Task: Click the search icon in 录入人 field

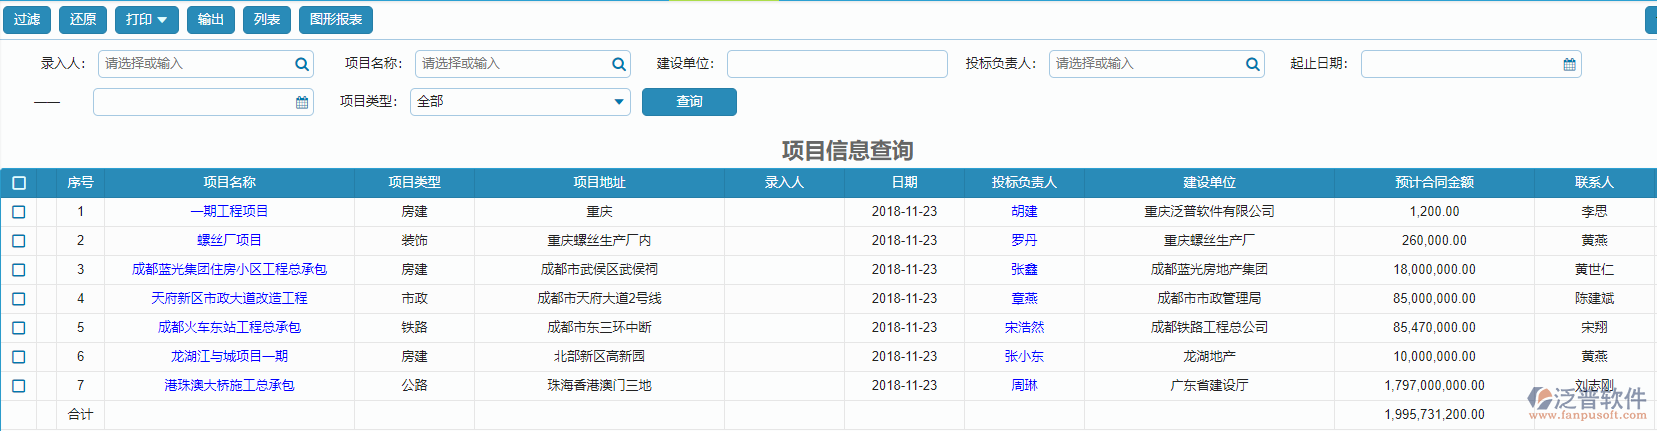Action: (x=301, y=64)
